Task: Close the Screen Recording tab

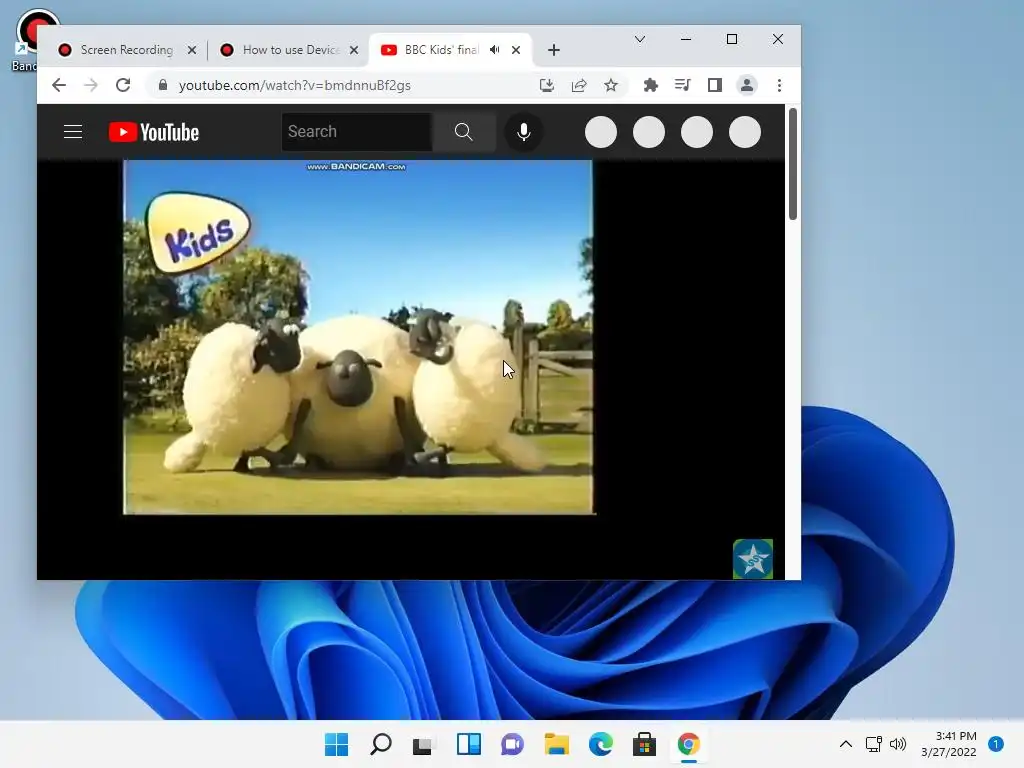Action: (x=191, y=50)
